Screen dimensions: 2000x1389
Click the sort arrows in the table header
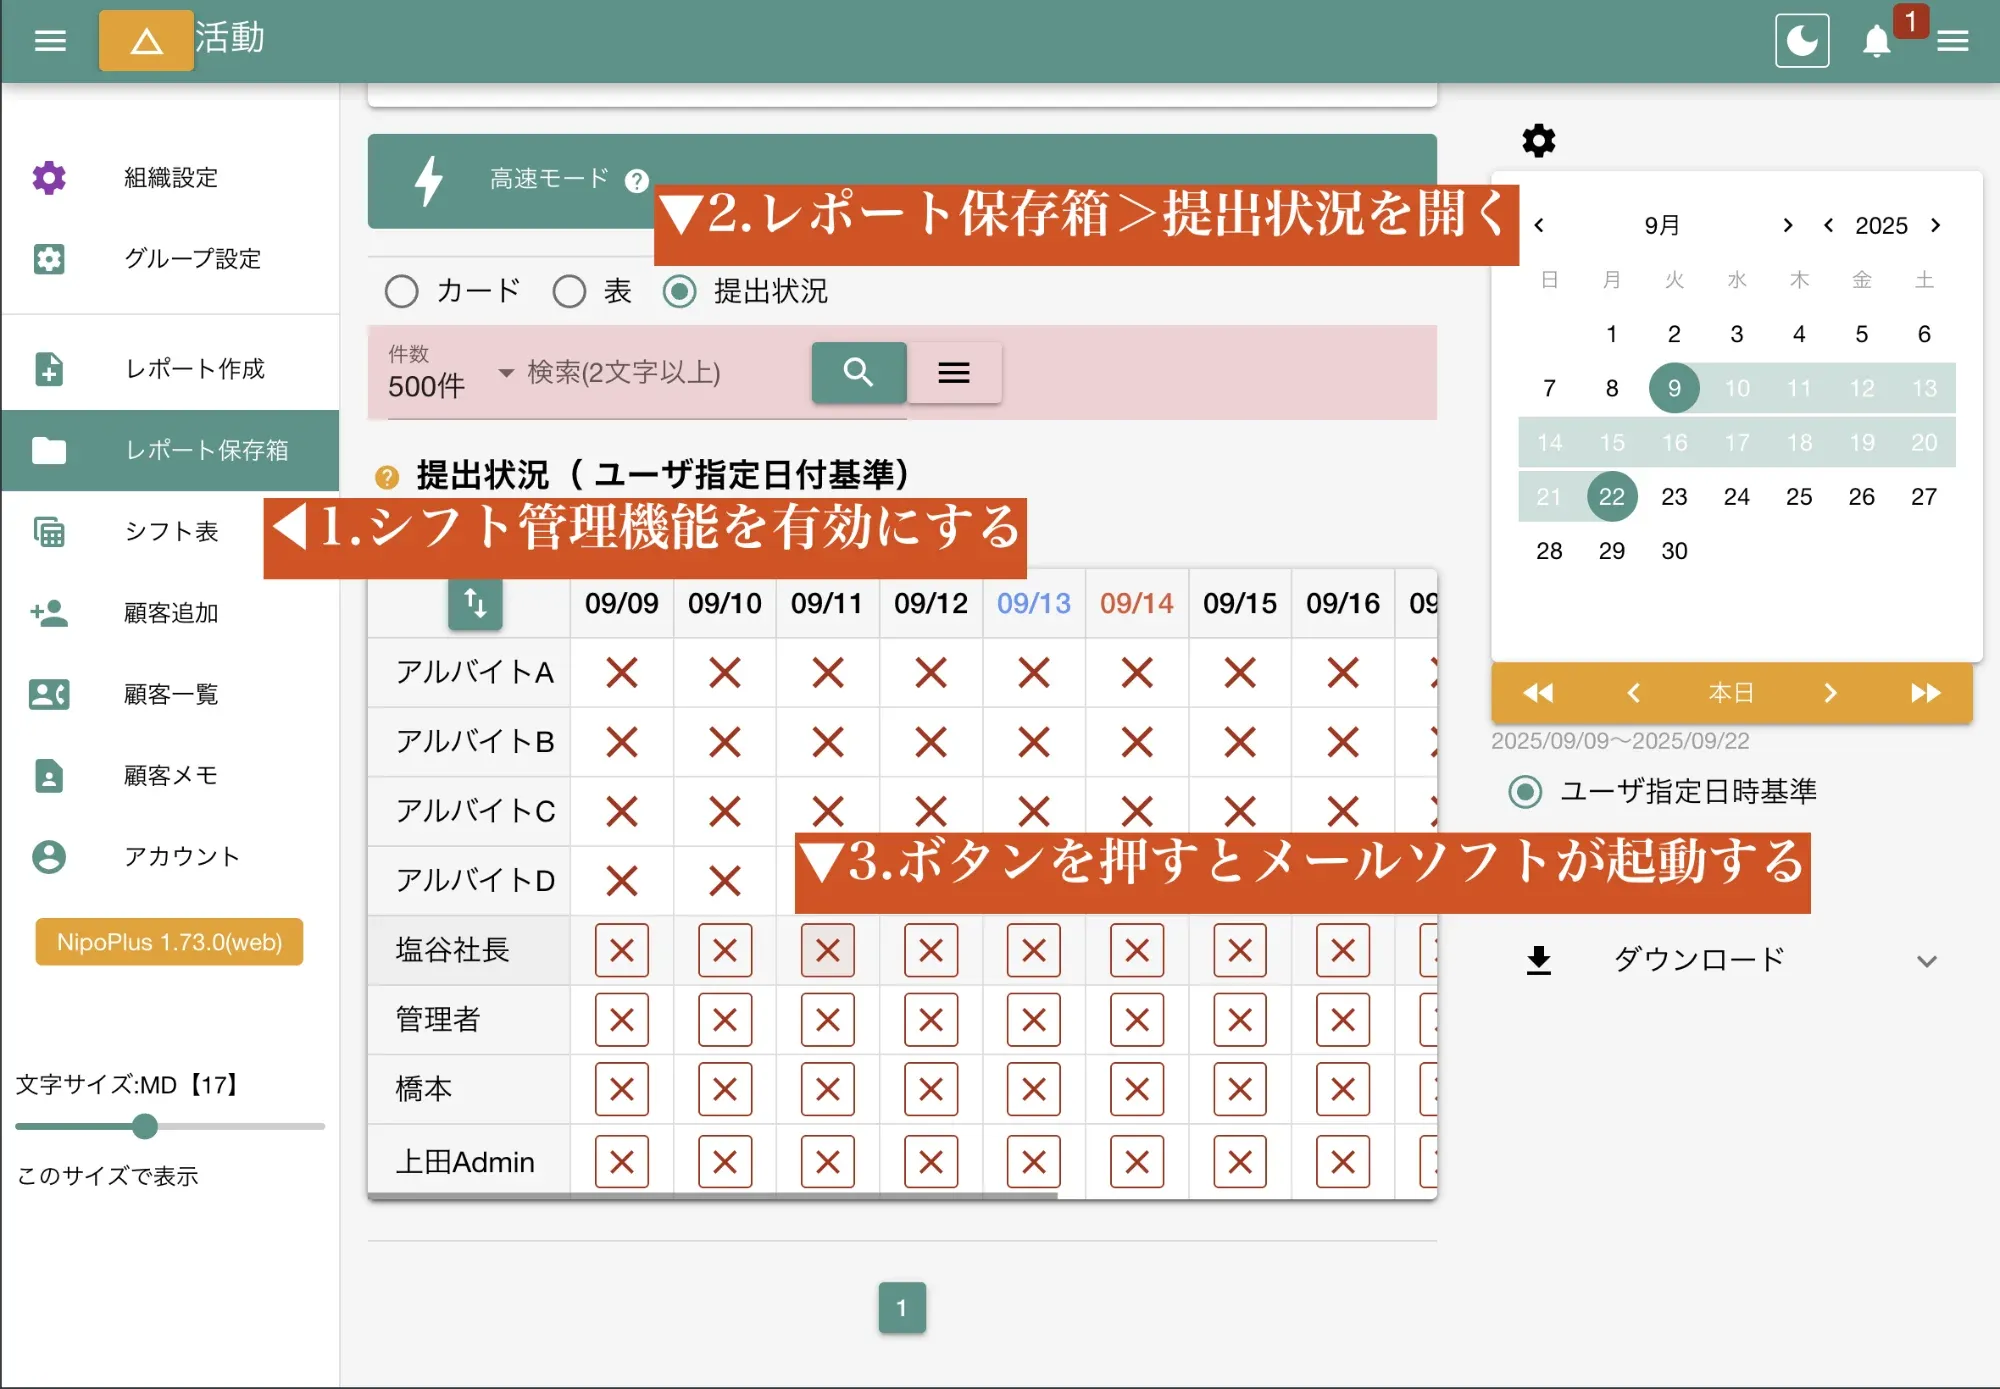click(476, 604)
